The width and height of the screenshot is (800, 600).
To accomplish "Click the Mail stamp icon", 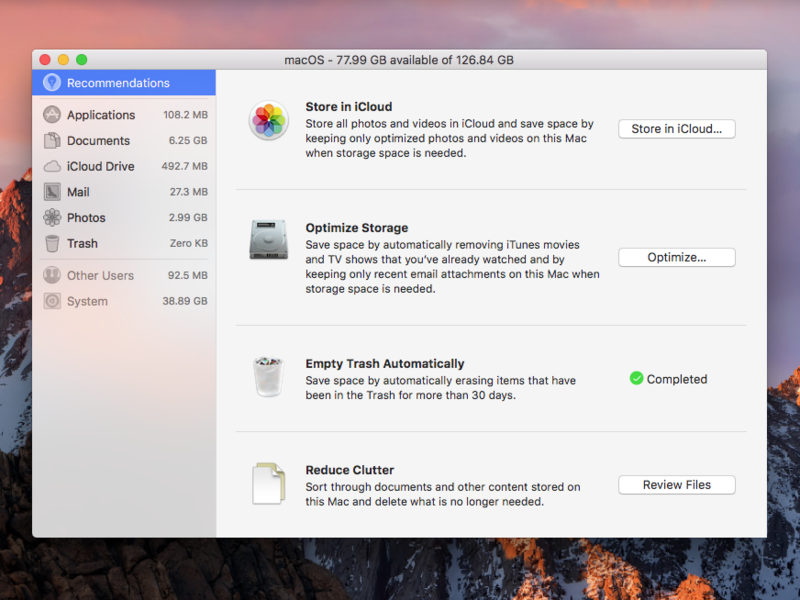I will click(52, 192).
